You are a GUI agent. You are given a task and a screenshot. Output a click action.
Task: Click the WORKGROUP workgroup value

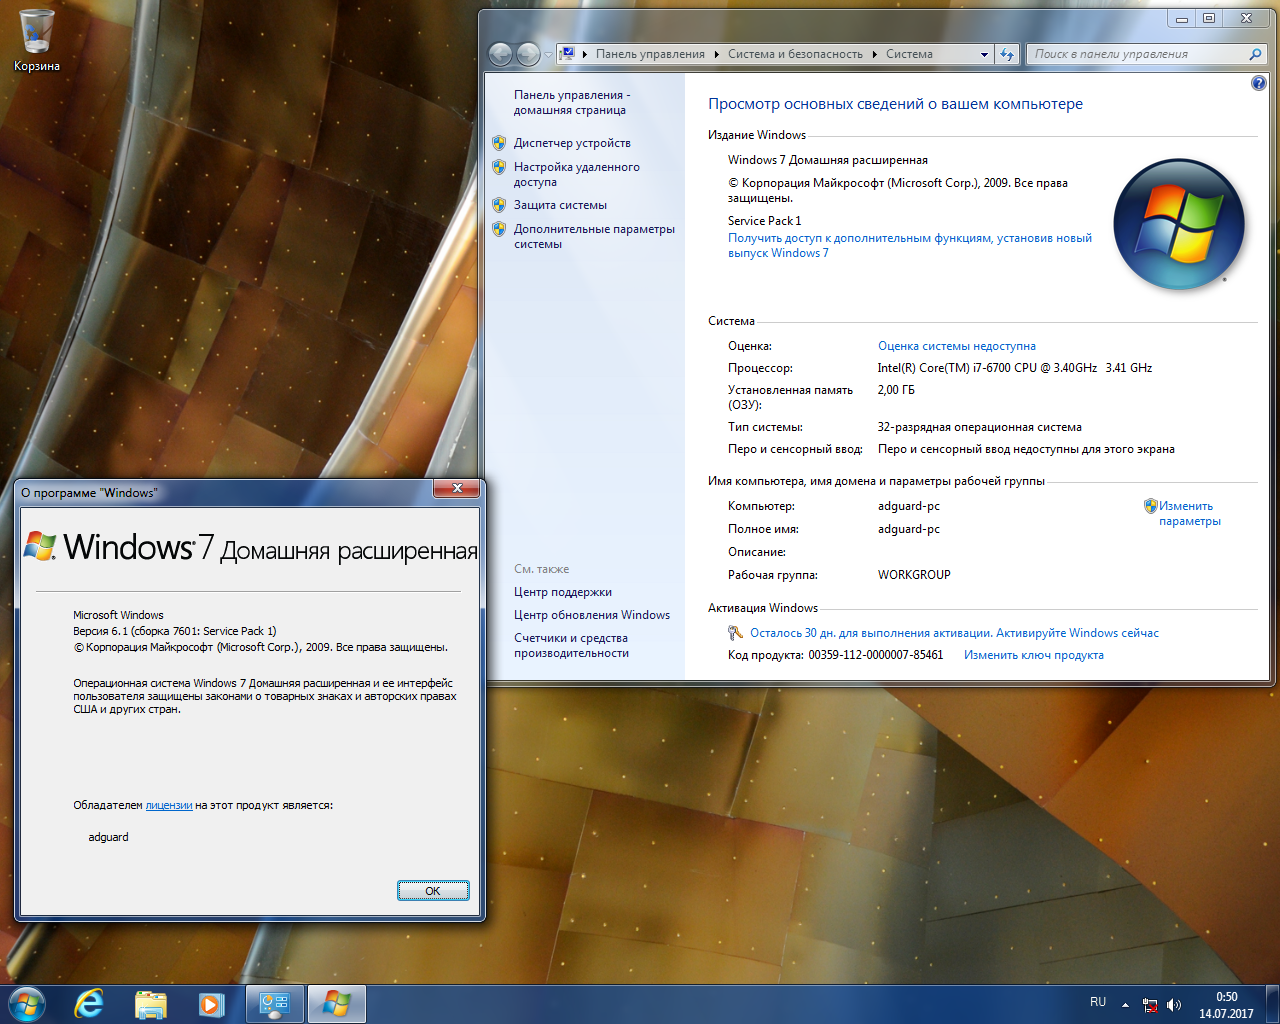click(x=914, y=575)
